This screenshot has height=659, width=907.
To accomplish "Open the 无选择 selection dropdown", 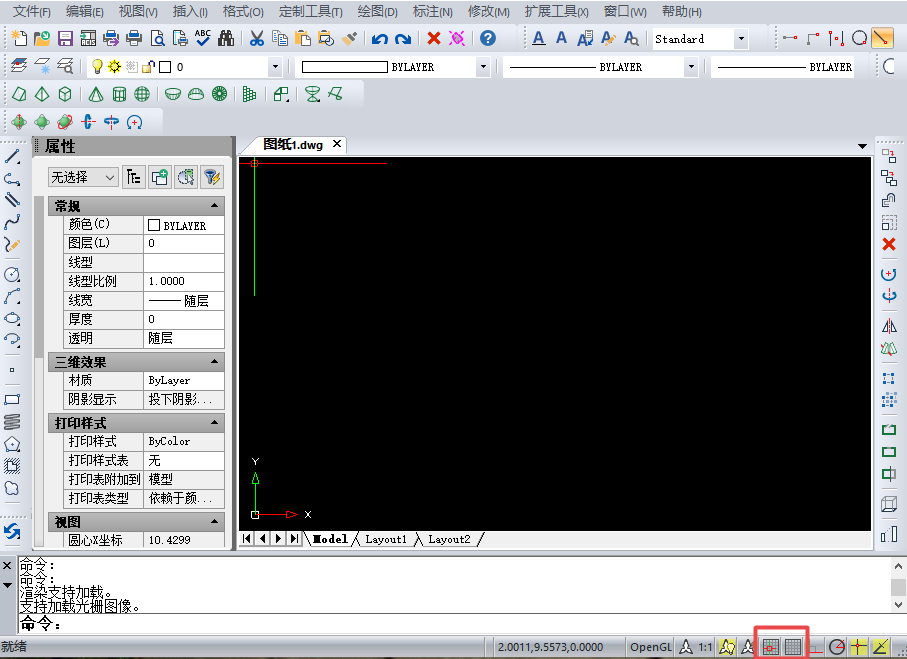I will point(83,177).
